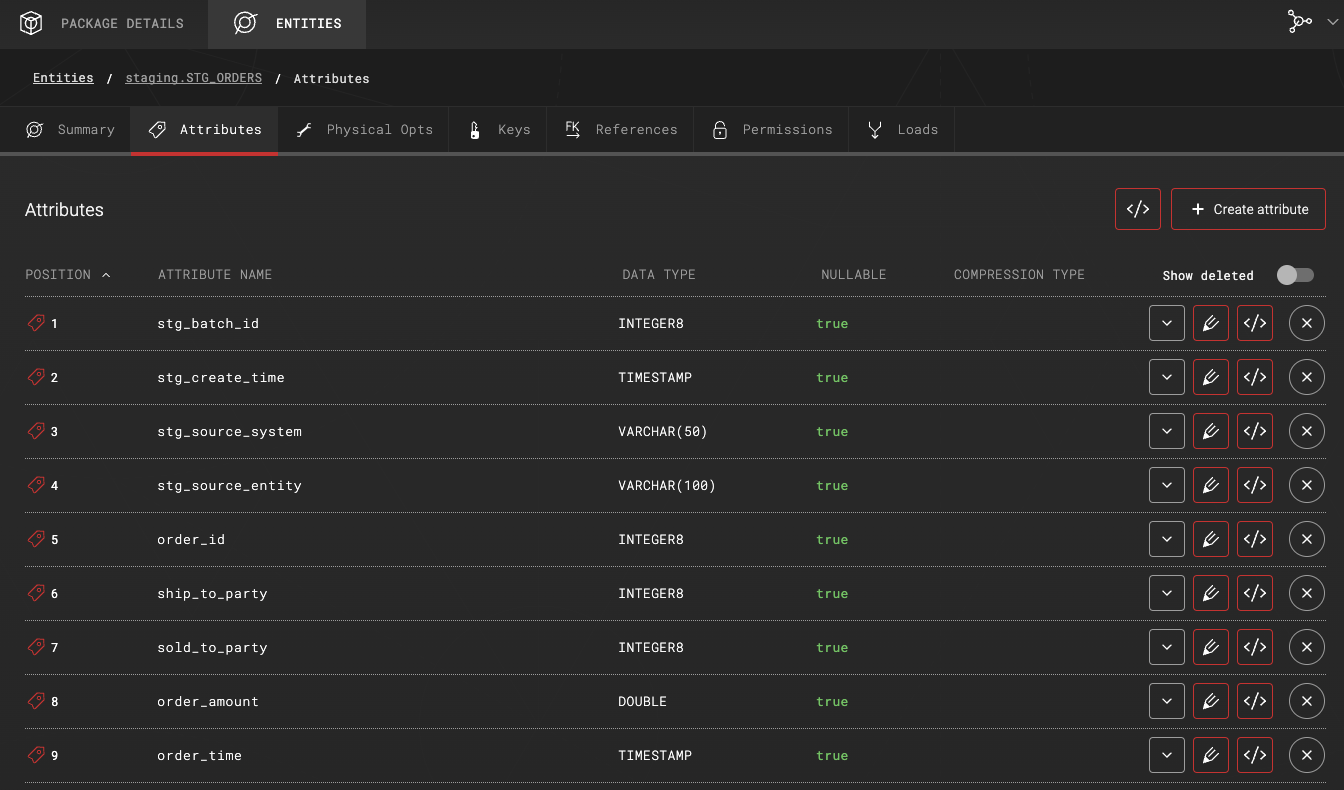Expand the stg_source_system row chevron

(1167, 432)
